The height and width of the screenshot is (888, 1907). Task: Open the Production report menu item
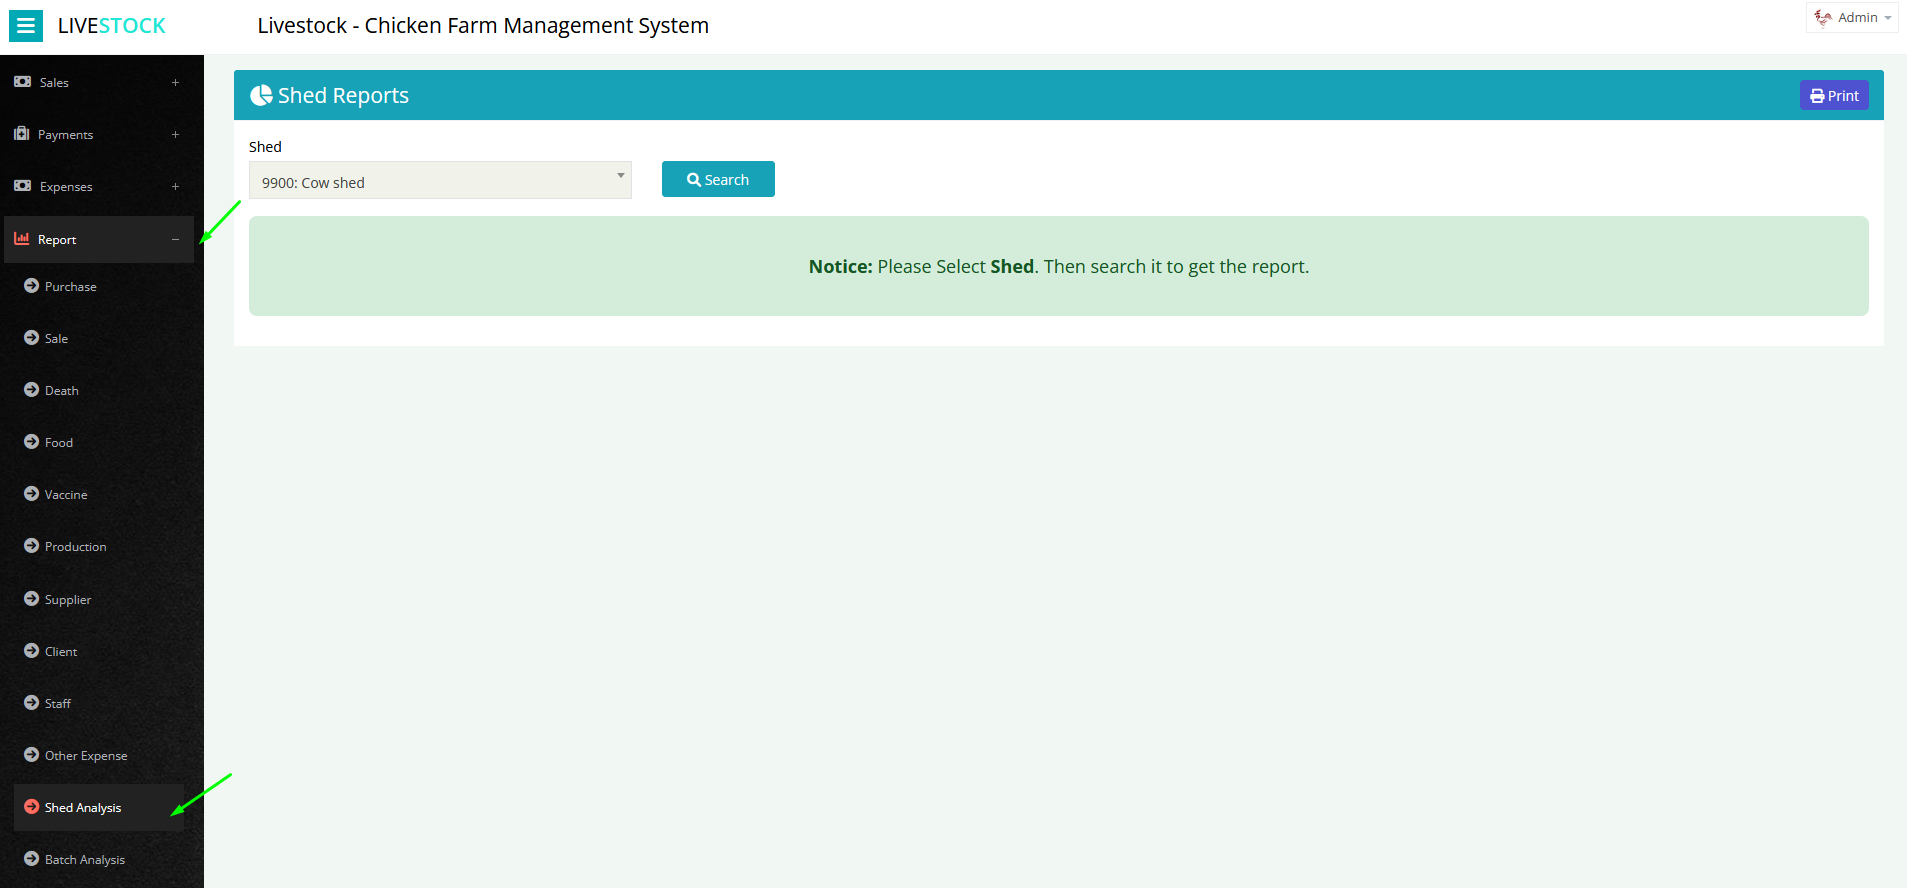[75, 547]
